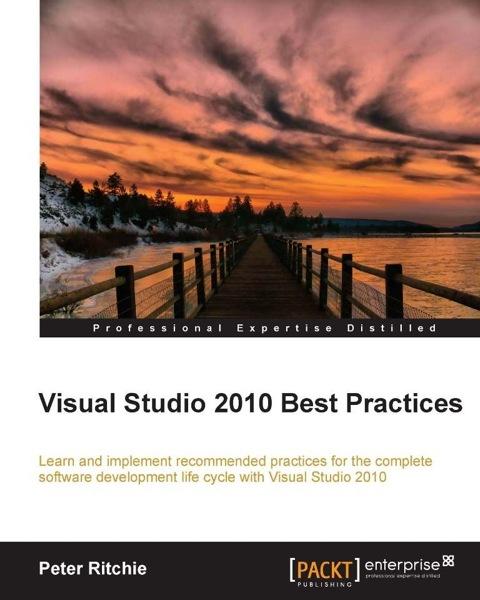Click the nearest left fence post
The height and width of the screenshot is (600, 480).
(x=126, y=292)
